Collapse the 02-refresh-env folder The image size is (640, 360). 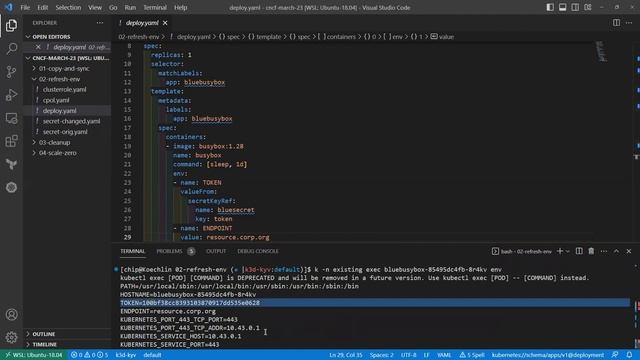tap(59, 79)
